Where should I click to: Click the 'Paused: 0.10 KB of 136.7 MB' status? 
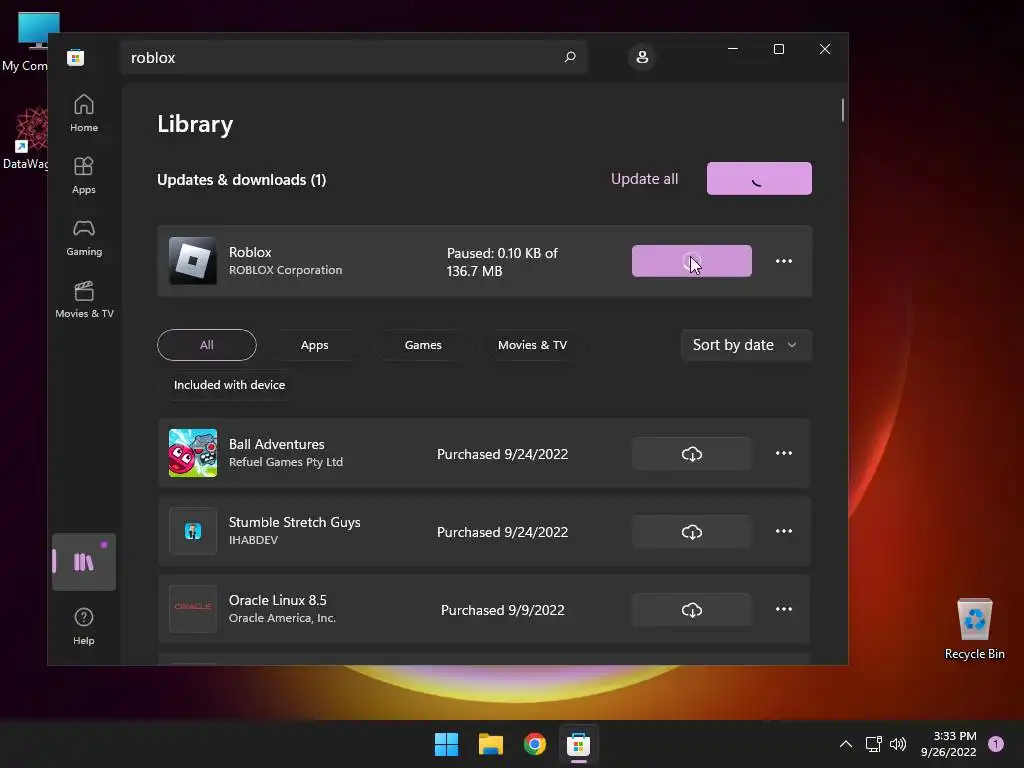[x=502, y=262]
